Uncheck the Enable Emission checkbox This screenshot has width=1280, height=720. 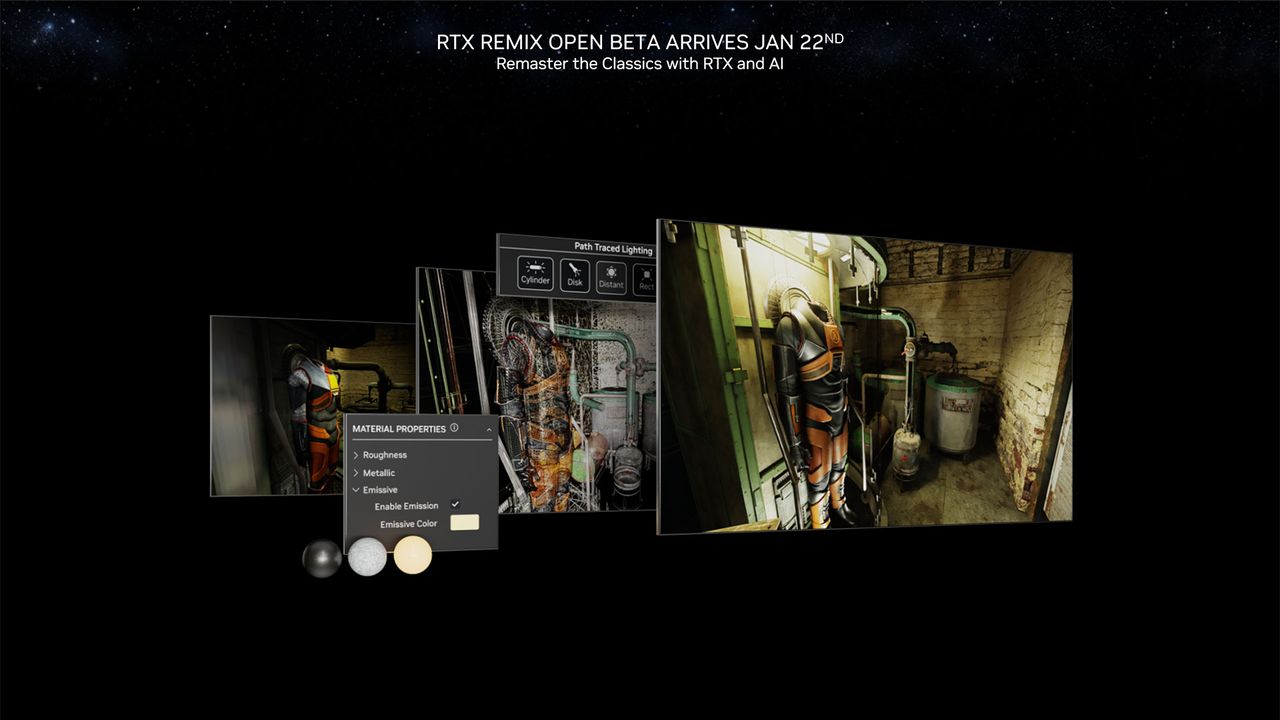[456, 505]
